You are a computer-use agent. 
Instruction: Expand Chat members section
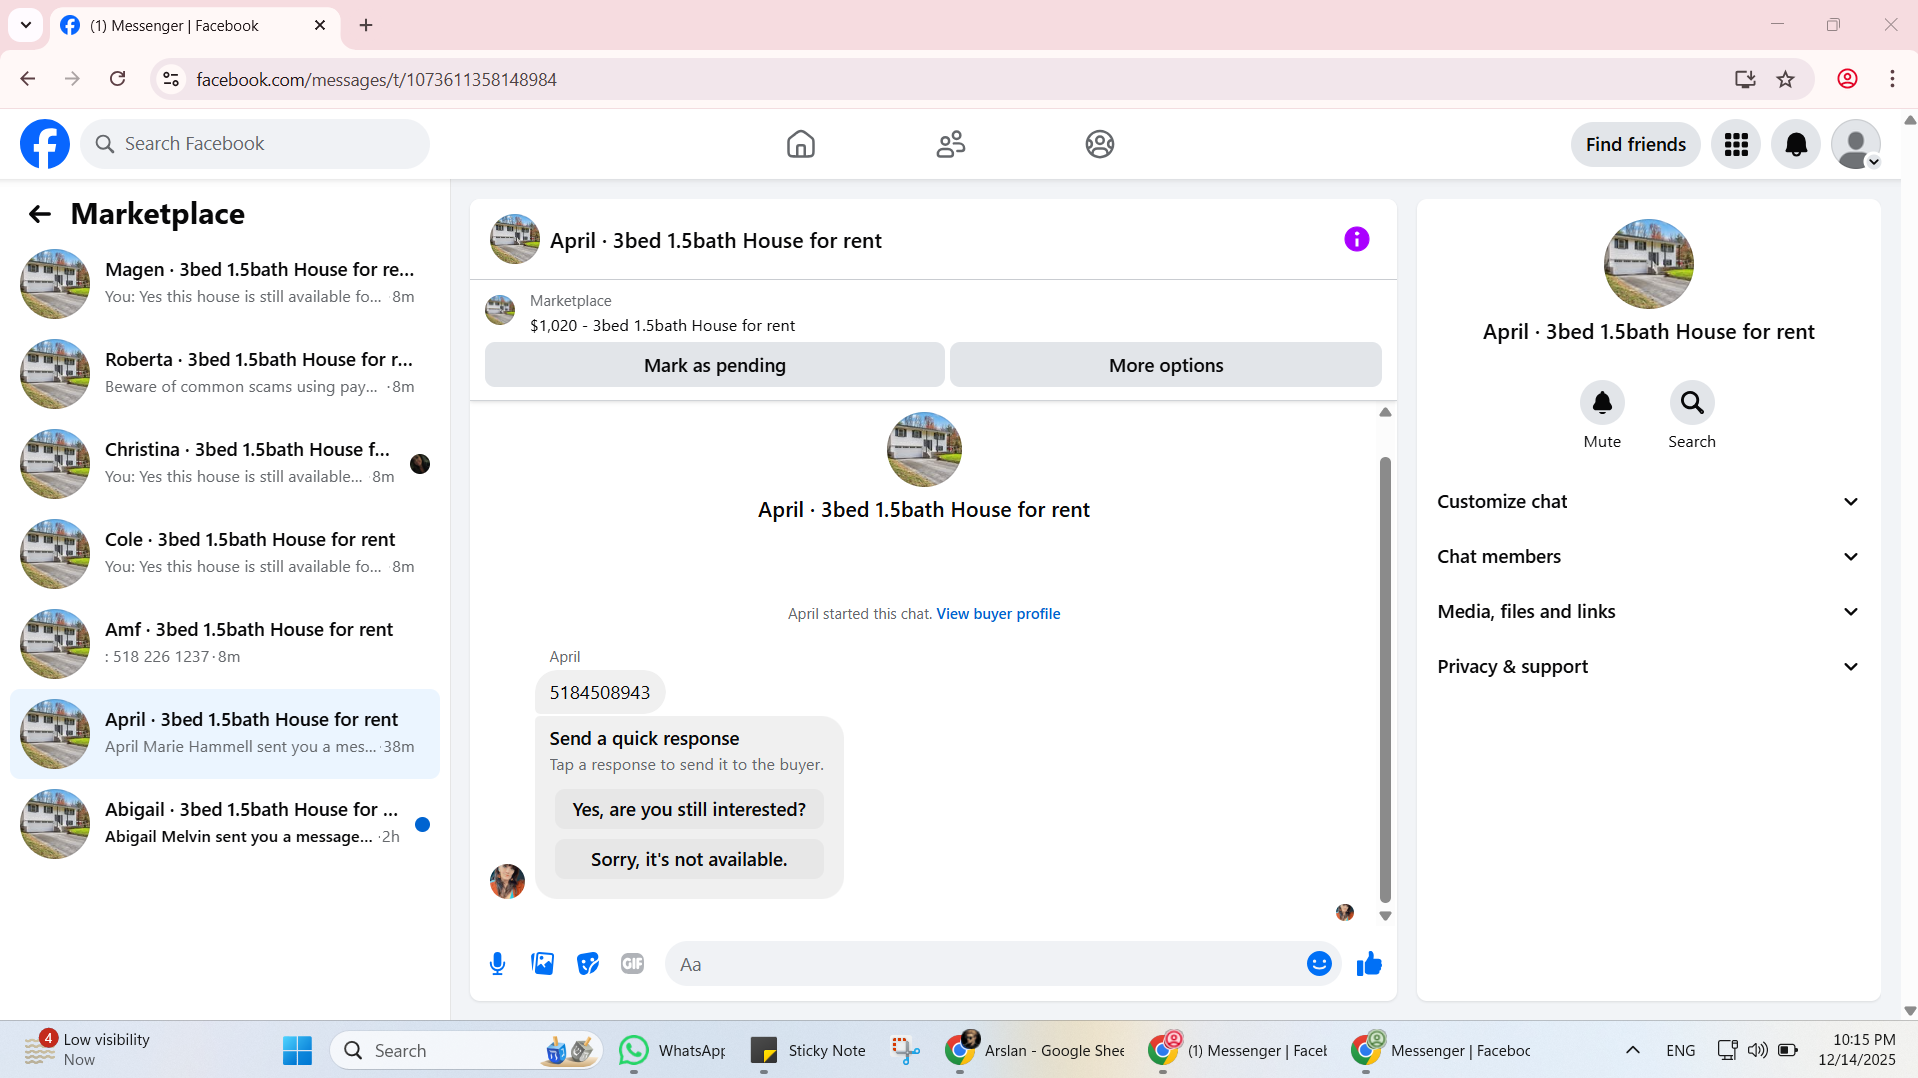1649,557
